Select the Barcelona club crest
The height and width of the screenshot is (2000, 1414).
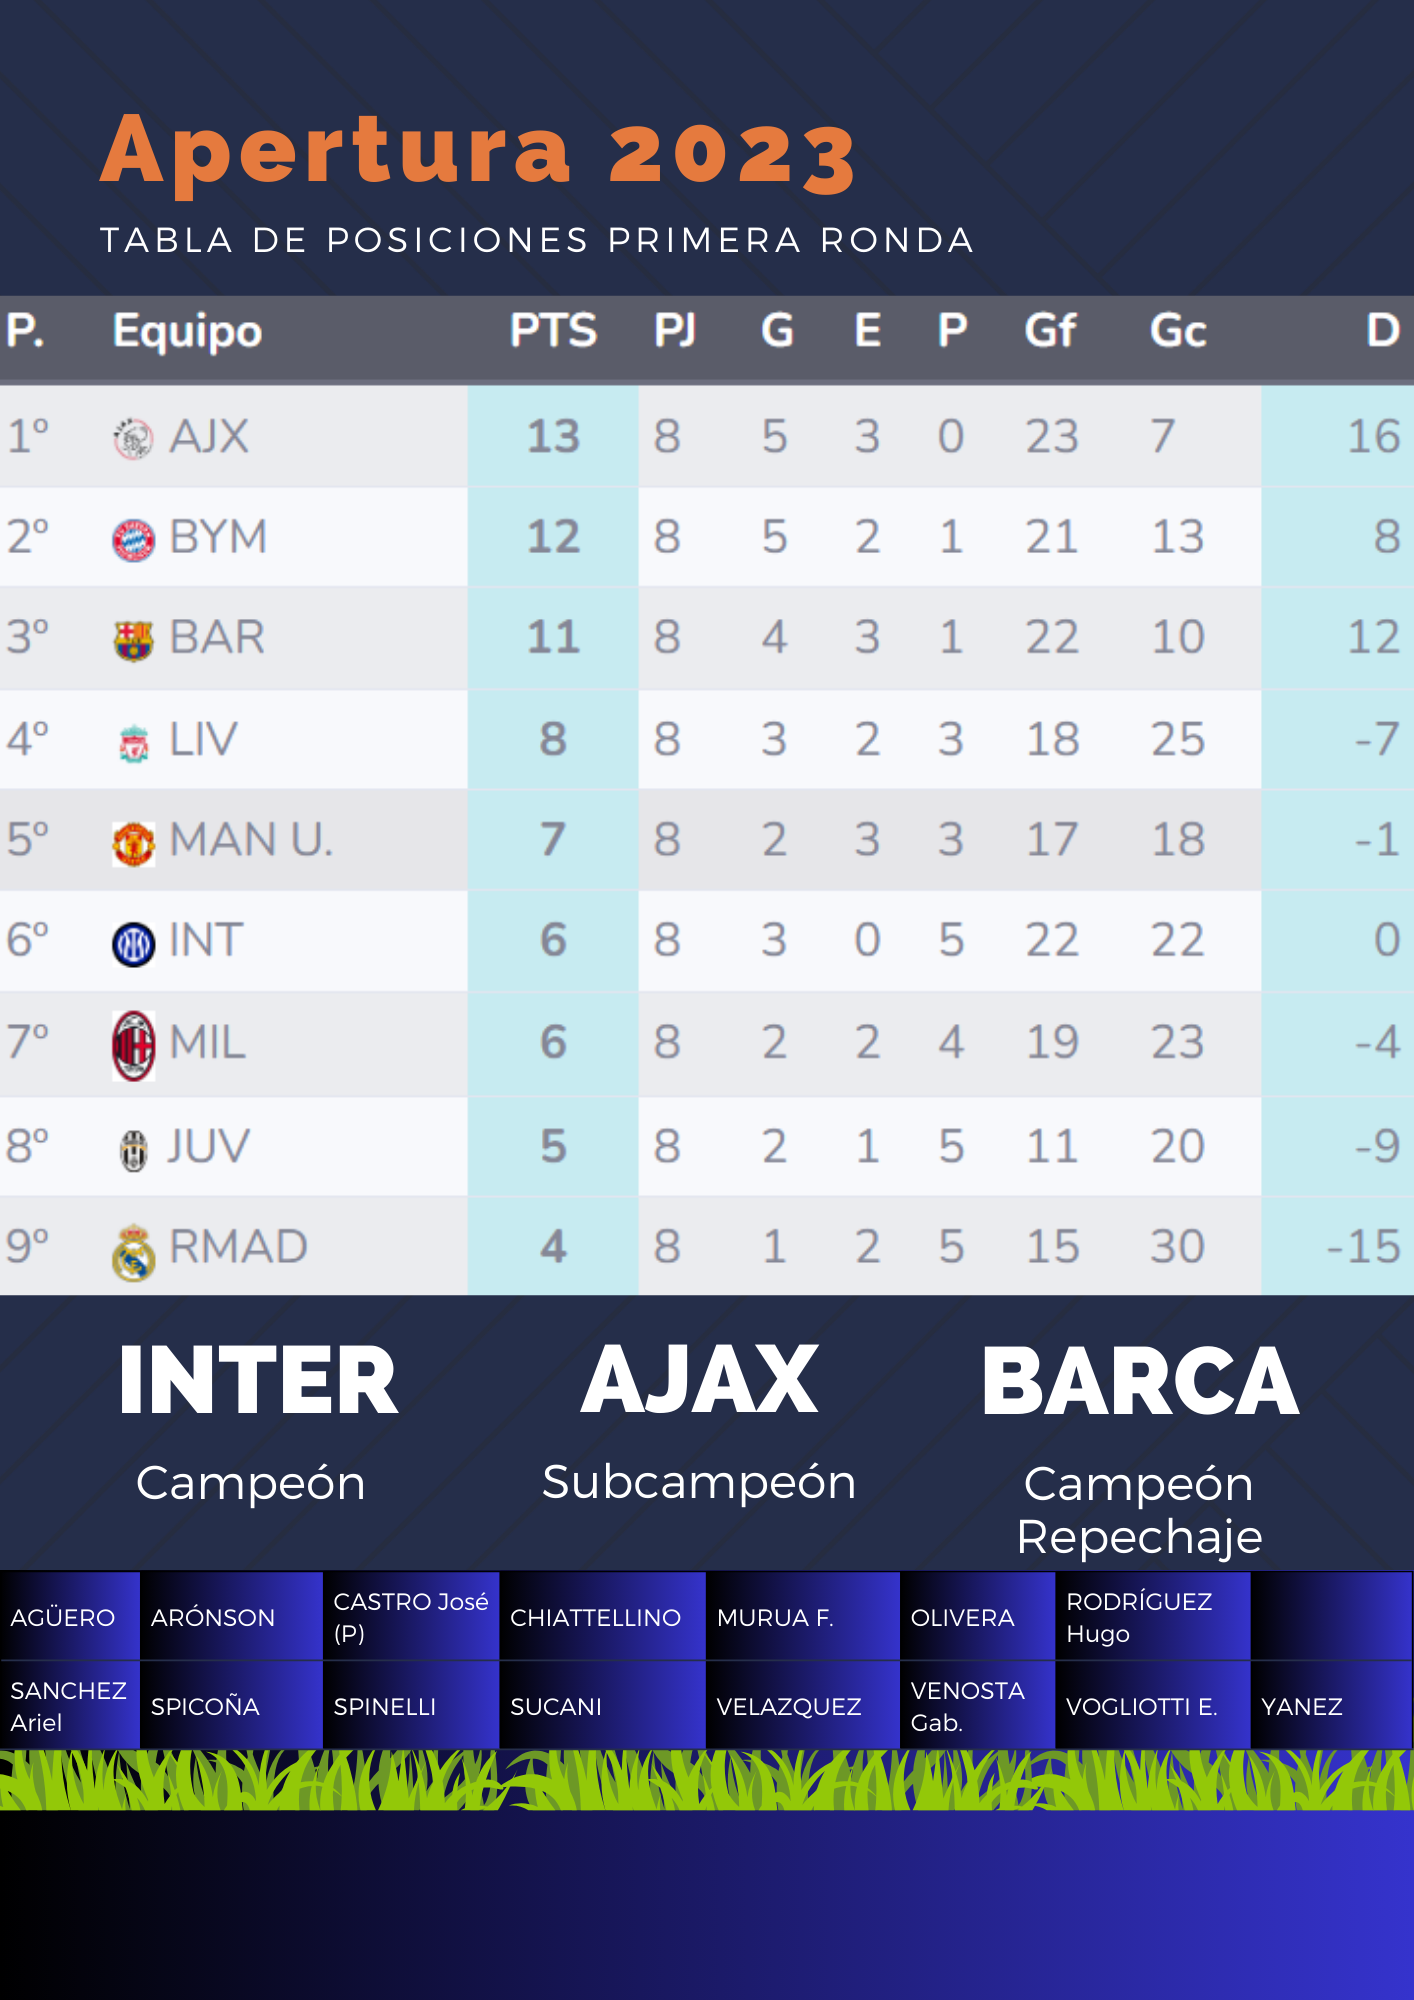point(133,640)
